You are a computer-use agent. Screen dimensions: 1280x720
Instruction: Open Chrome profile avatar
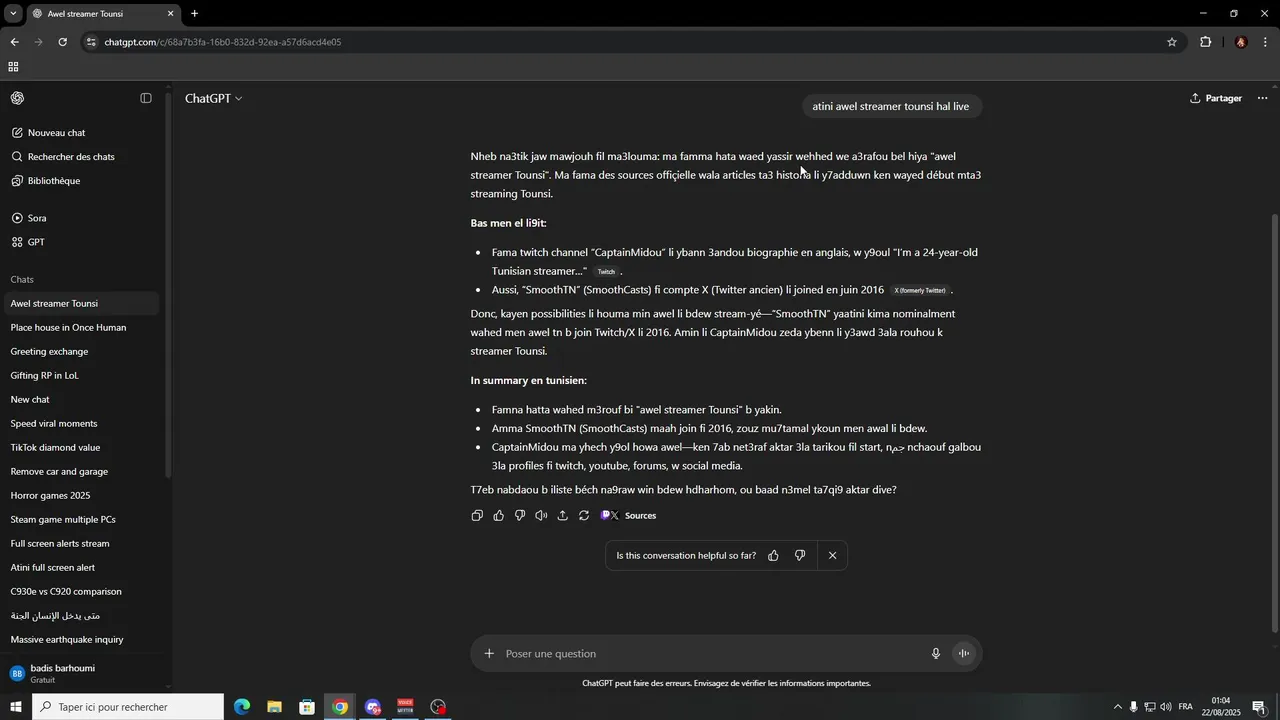pos(1241,42)
